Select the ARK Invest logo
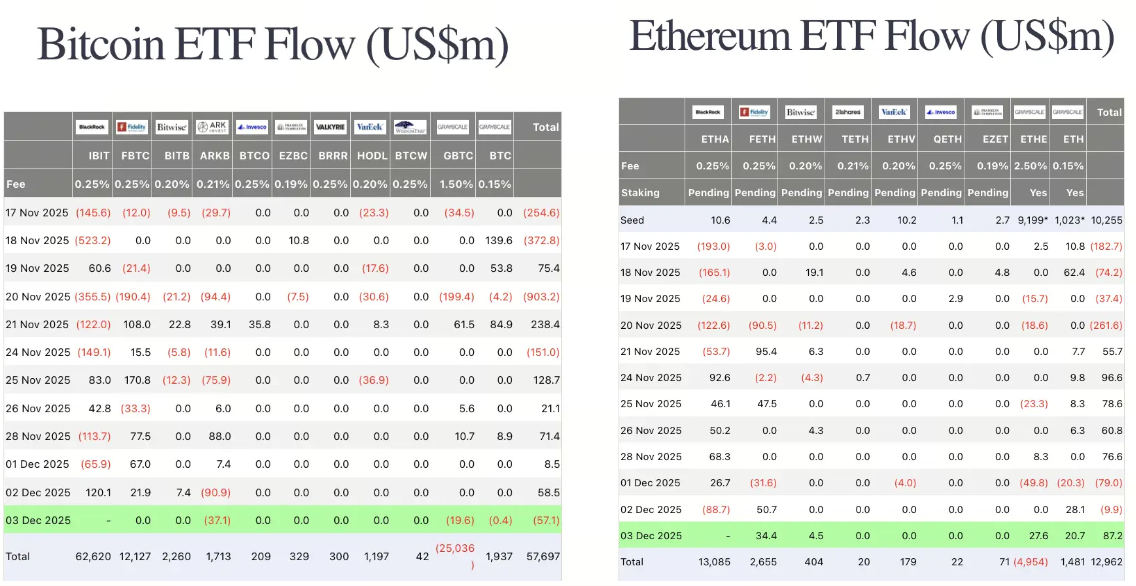Screen dimensions: 1136x586 click(212, 127)
